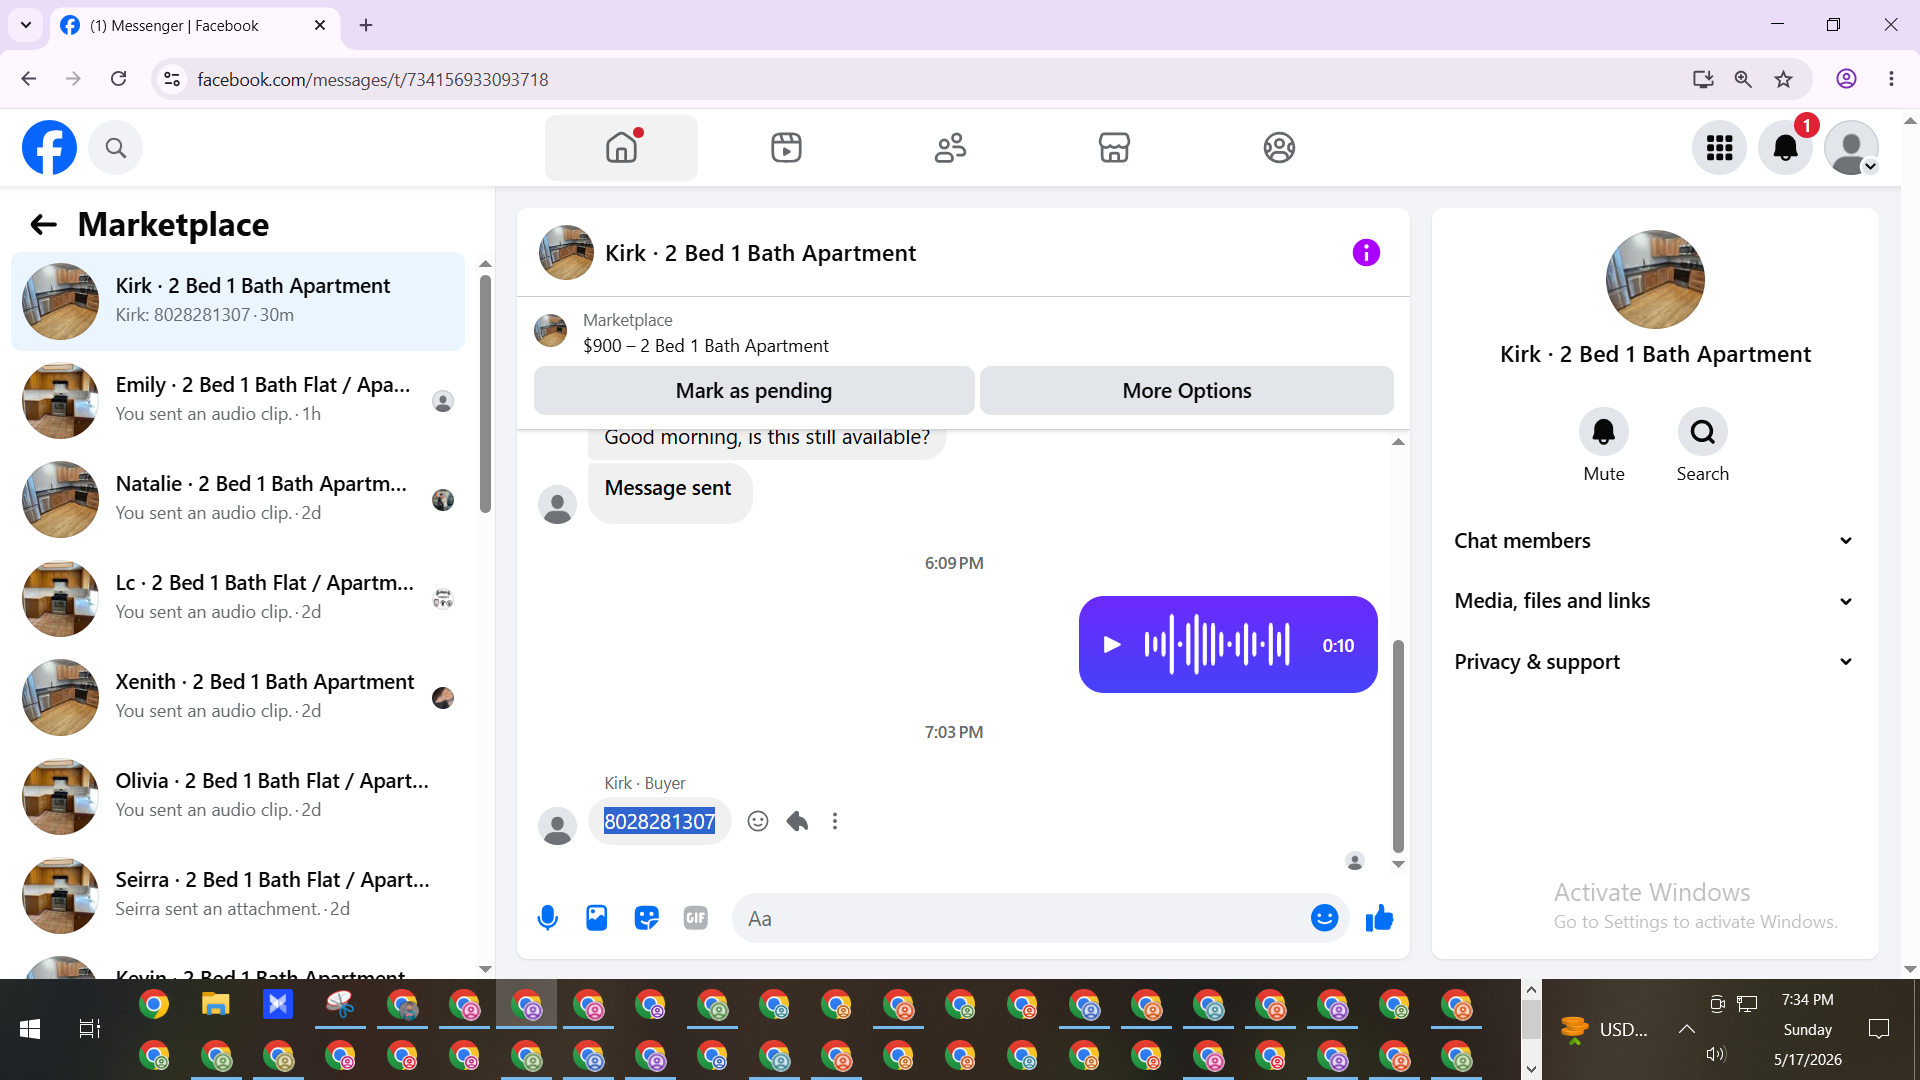
Task: Record a voice clip with microphone
Action: pos(547,918)
